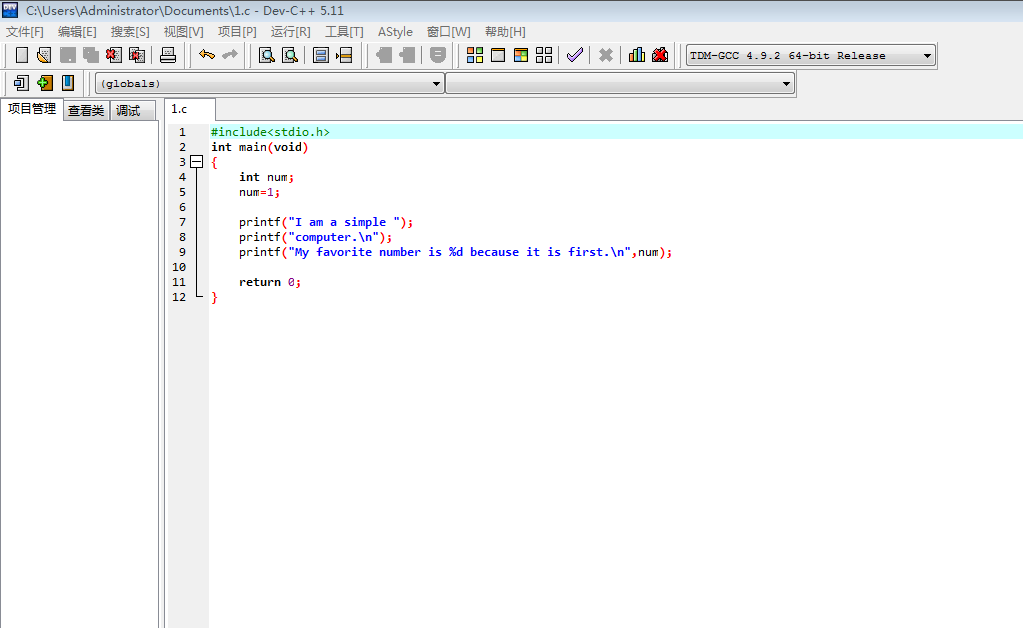Screen dimensions: 1023x628
Task: Click the Close All files icon
Action: 137,55
